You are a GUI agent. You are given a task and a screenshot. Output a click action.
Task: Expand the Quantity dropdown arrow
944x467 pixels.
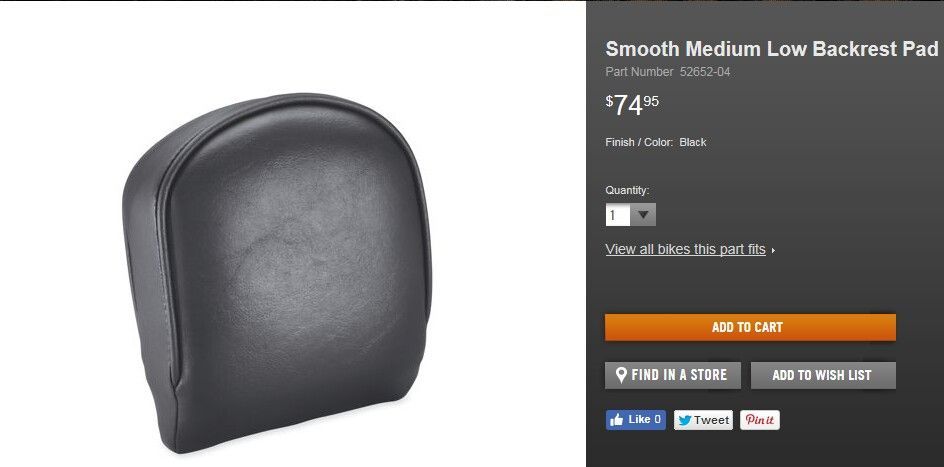click(x=643, y=215)
